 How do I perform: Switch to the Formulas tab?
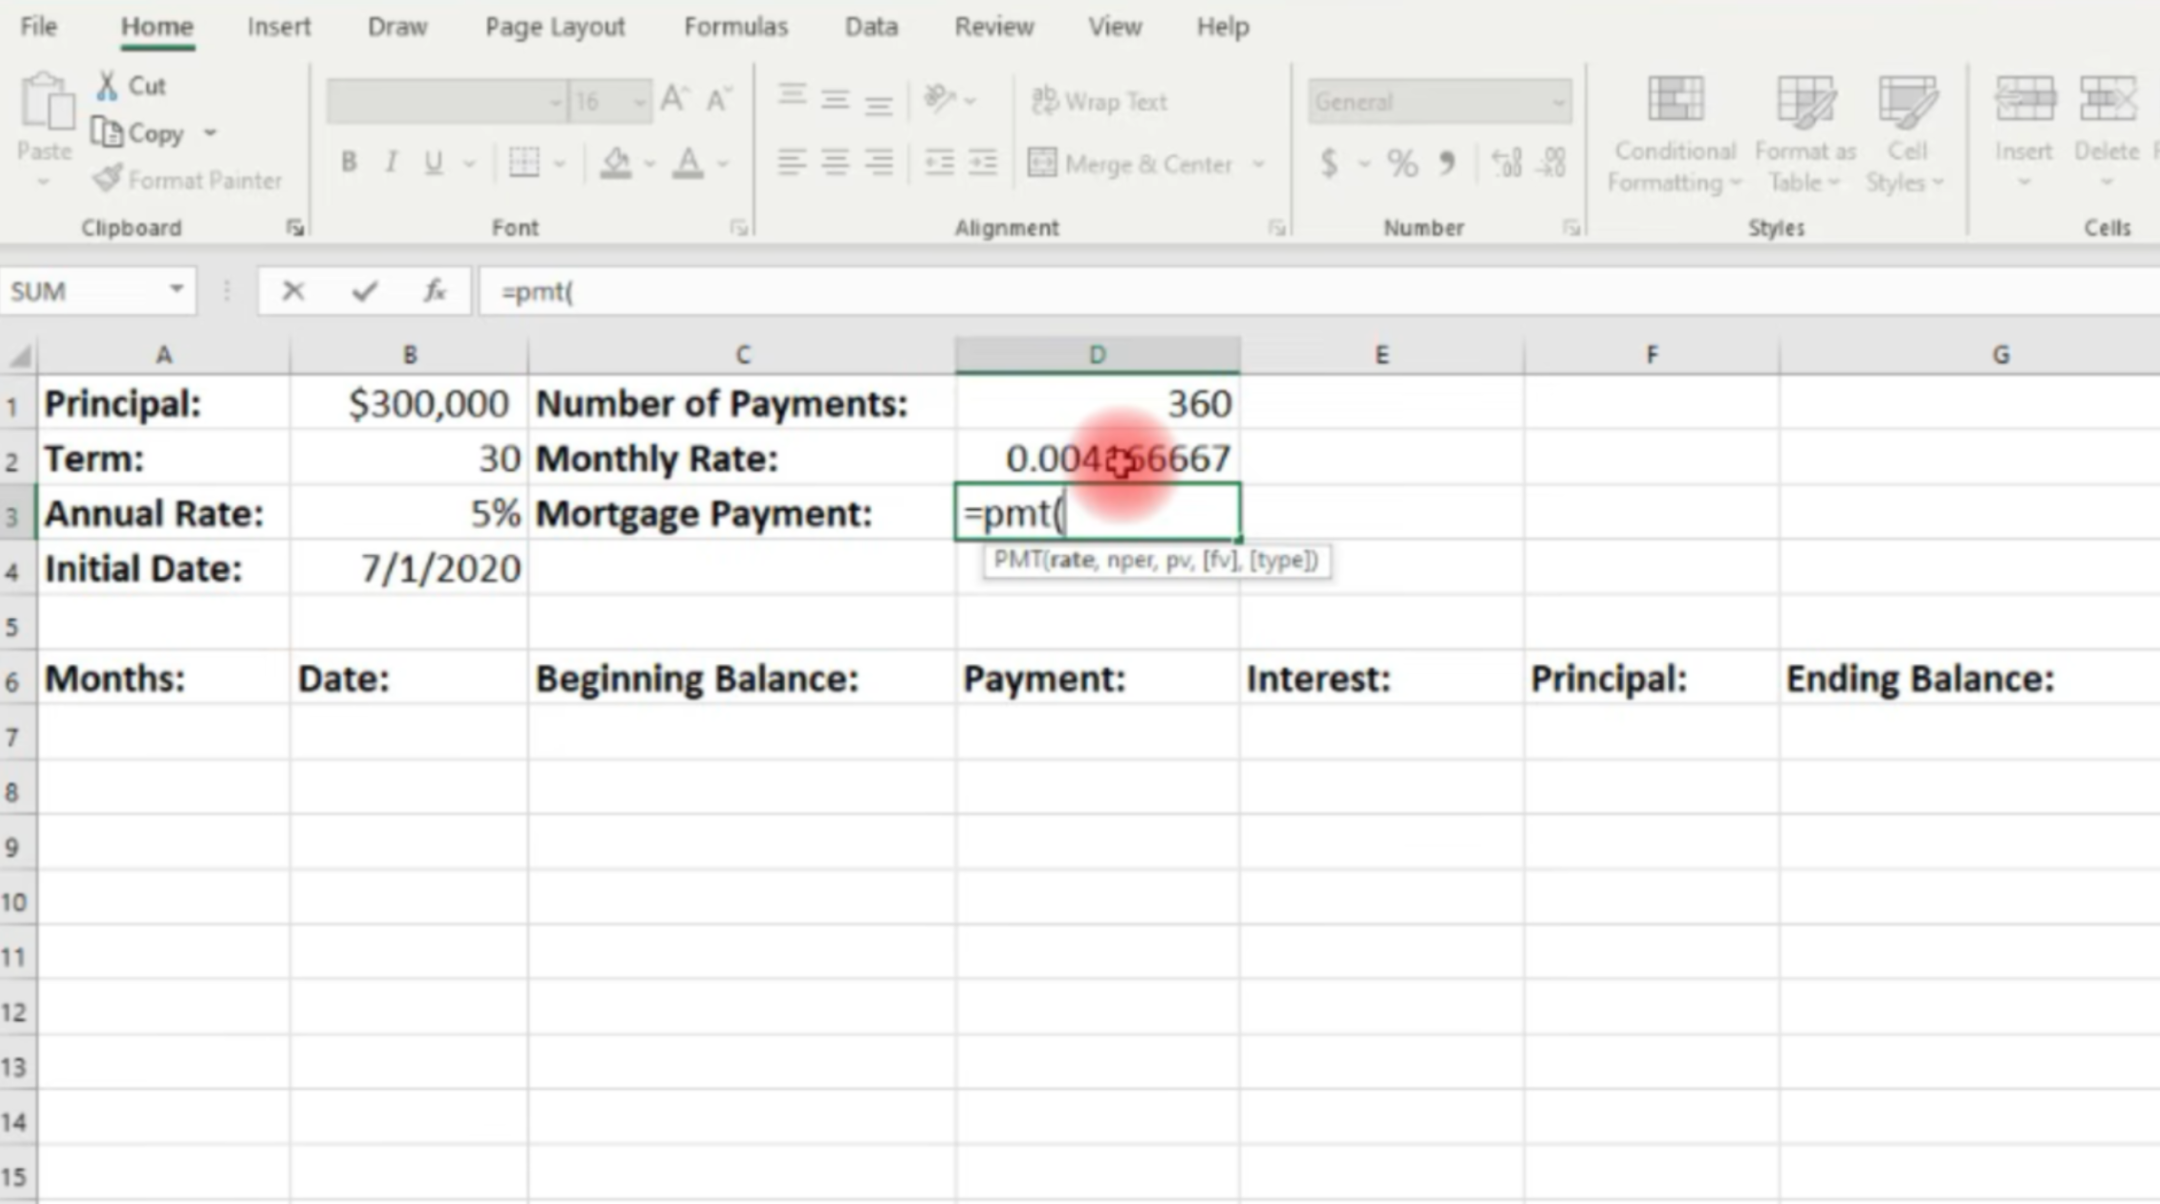click(736, 27)
